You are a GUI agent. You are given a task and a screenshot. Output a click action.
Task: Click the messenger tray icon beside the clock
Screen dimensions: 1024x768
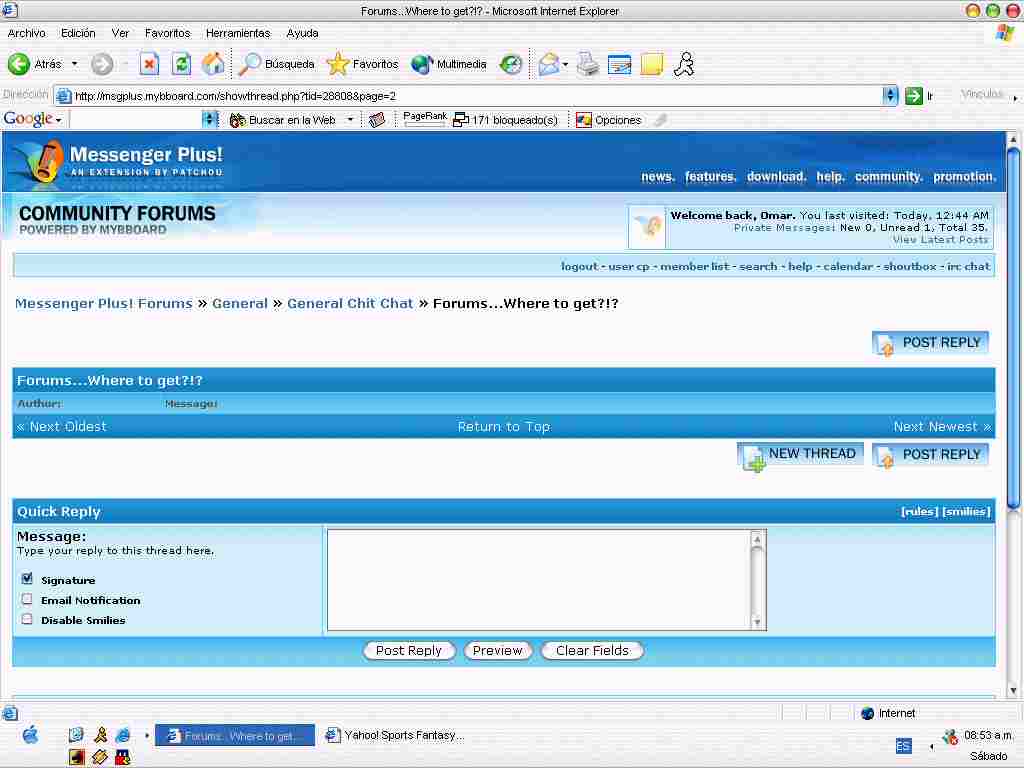tap(950, 737)
